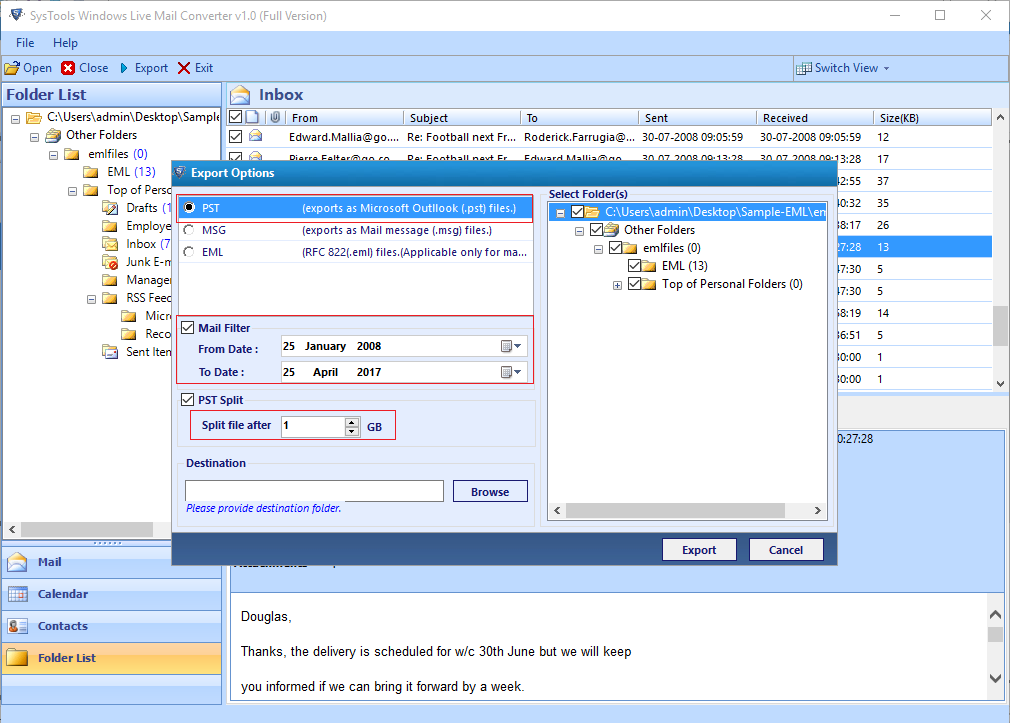Image resolution: width=1010 pixels, height=723 pixels.
Task: Click the red Close toolbar icon
Action: pos(68,68)
